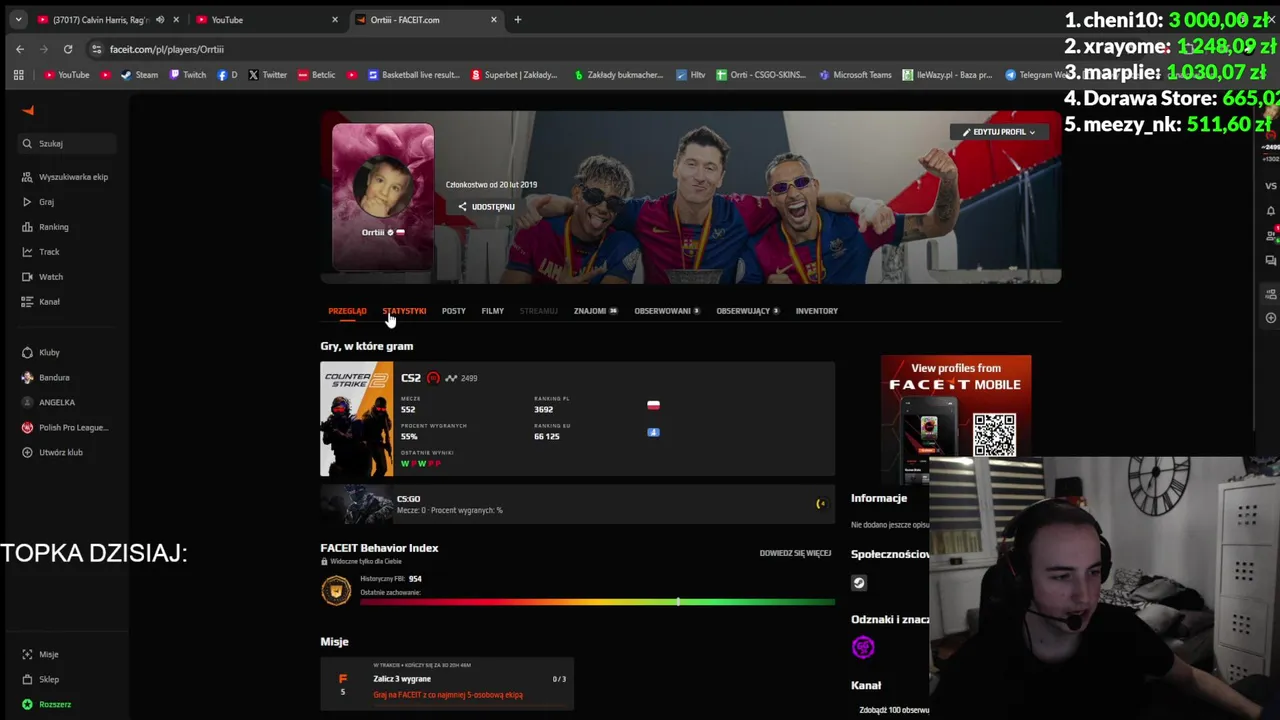Click the Behavior Index gradient bar
This screenshot has width=1280, height=720.
point(597,602)
